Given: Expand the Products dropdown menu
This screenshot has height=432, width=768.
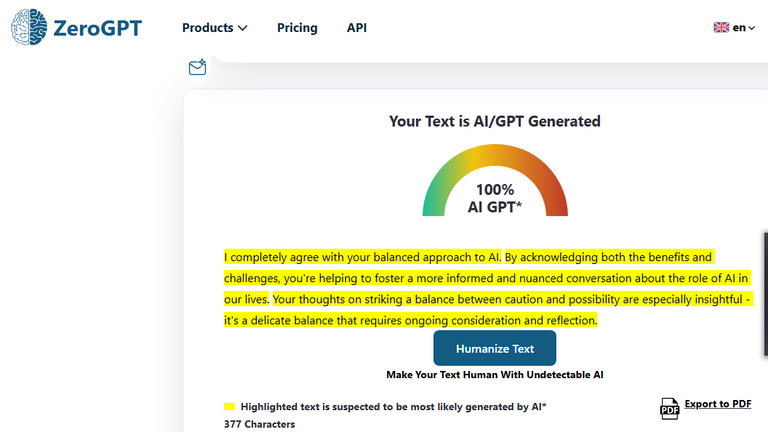Looking at the screenshot, I should pos(215,28).
